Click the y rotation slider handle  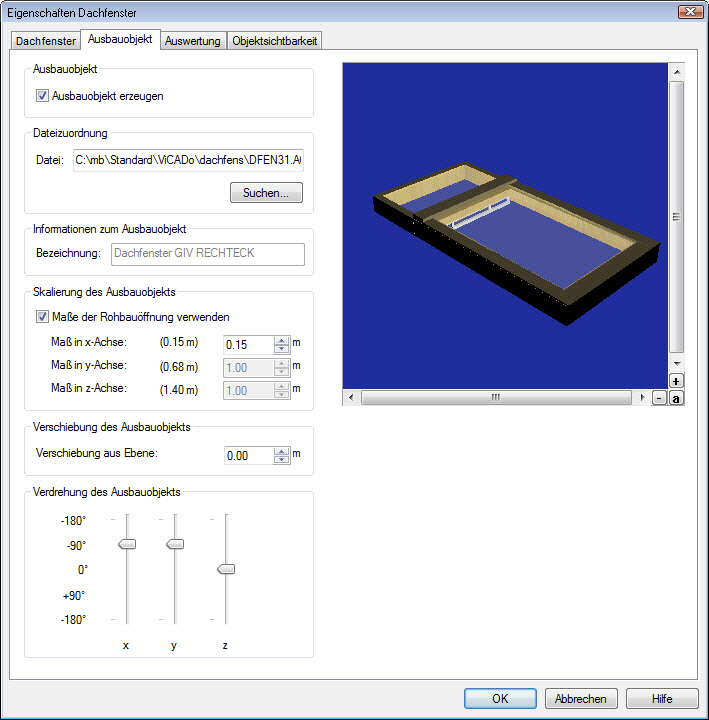point(175,544)
